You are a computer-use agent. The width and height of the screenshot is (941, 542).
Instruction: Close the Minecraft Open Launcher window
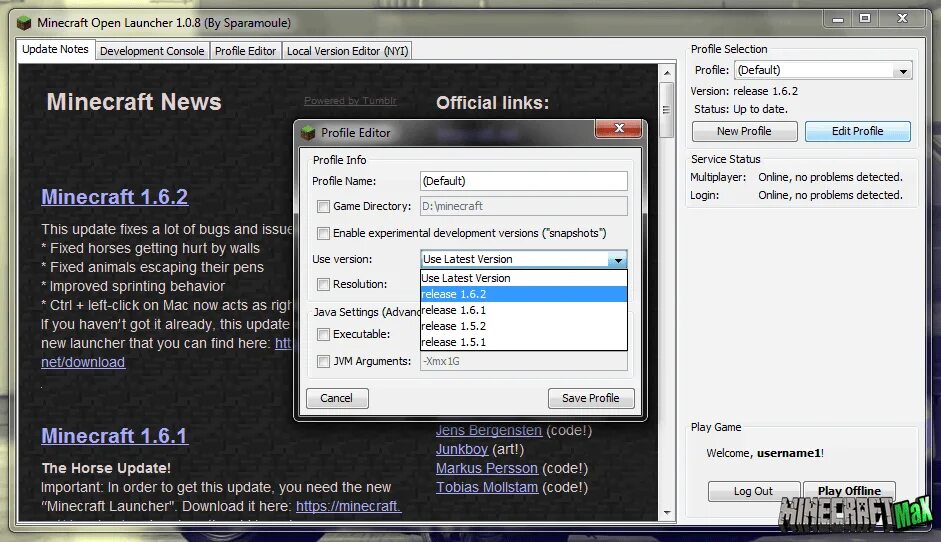902,19
